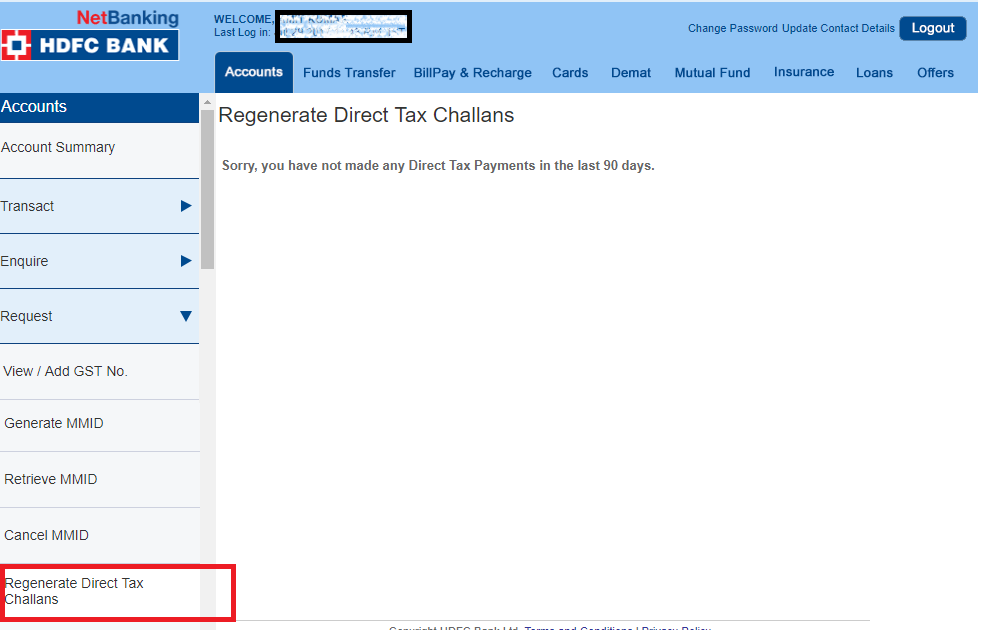
Task: Open the Accounts tab
Action: click(x=254, y=72)
